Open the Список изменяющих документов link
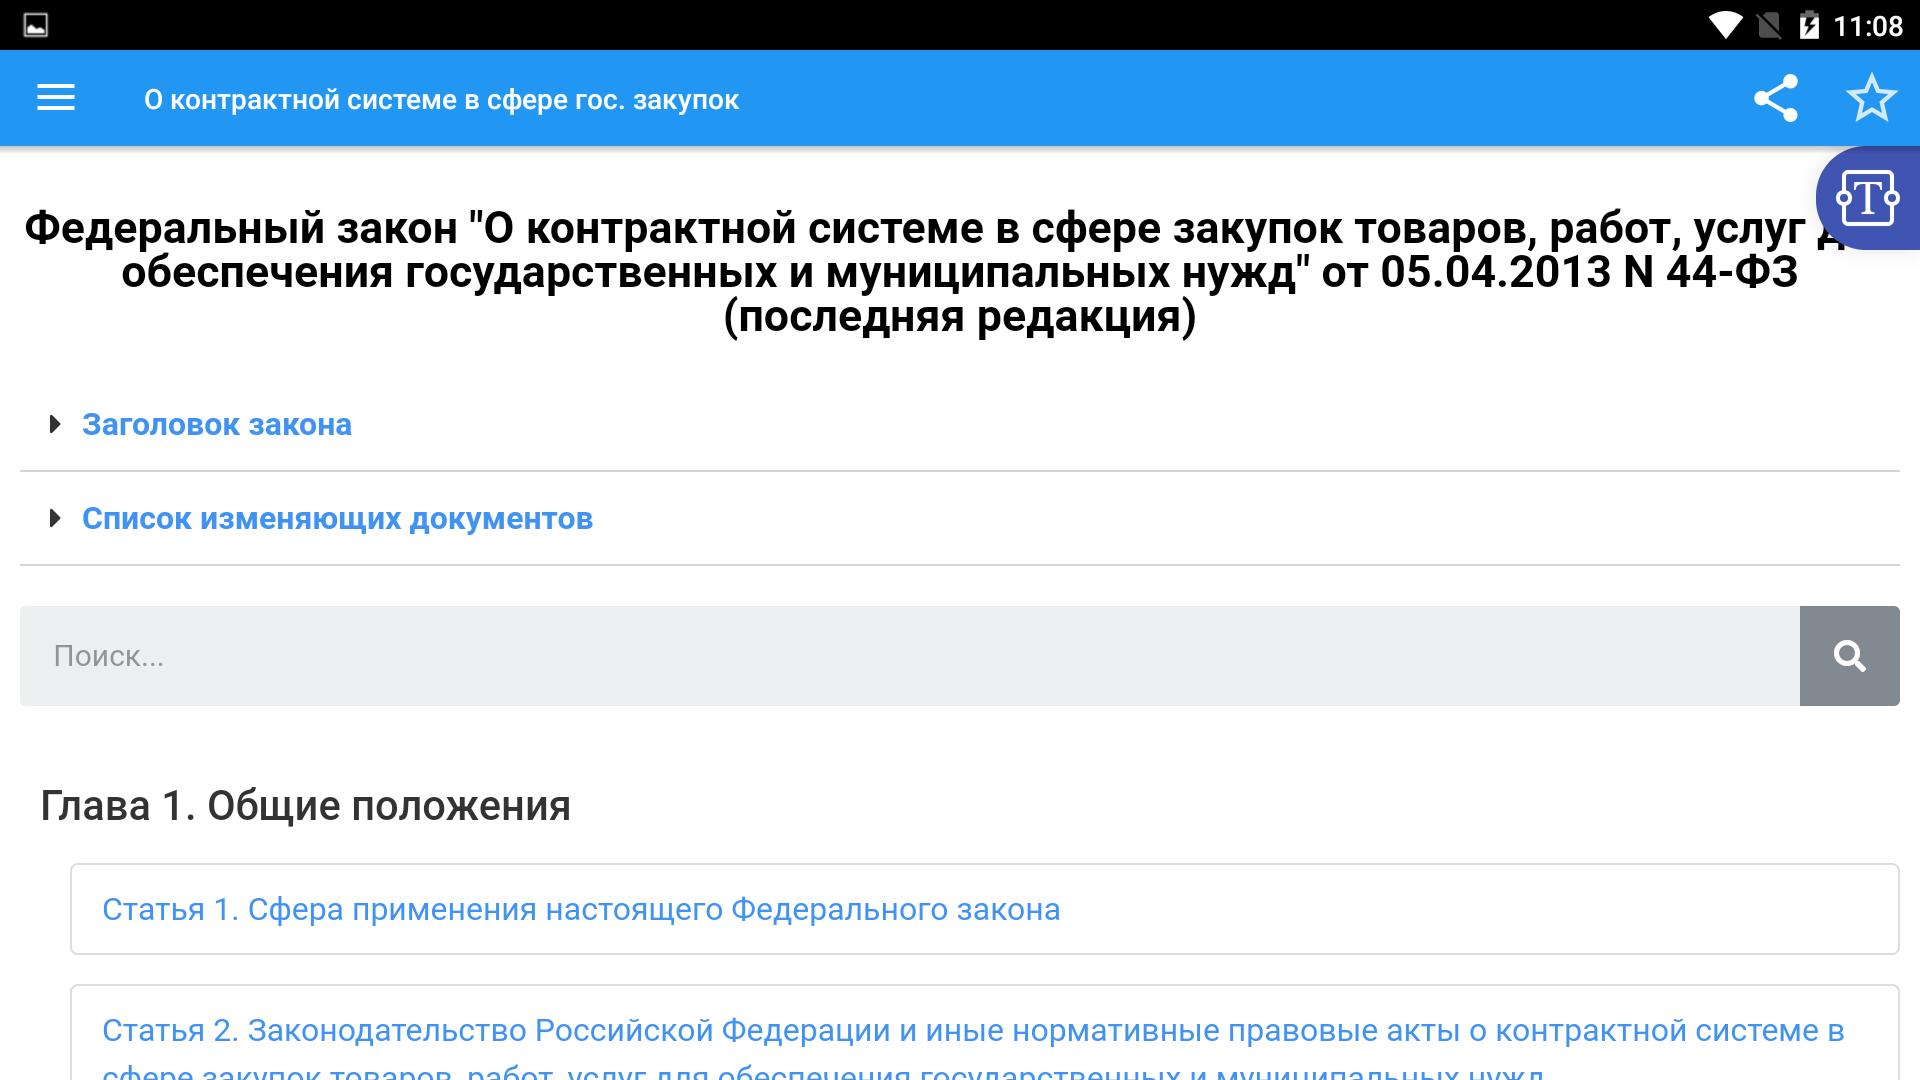 (337, 518)
